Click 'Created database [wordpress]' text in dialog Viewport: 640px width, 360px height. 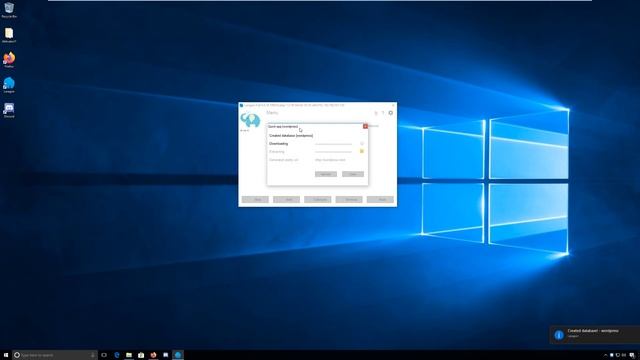tap(291, 136)
